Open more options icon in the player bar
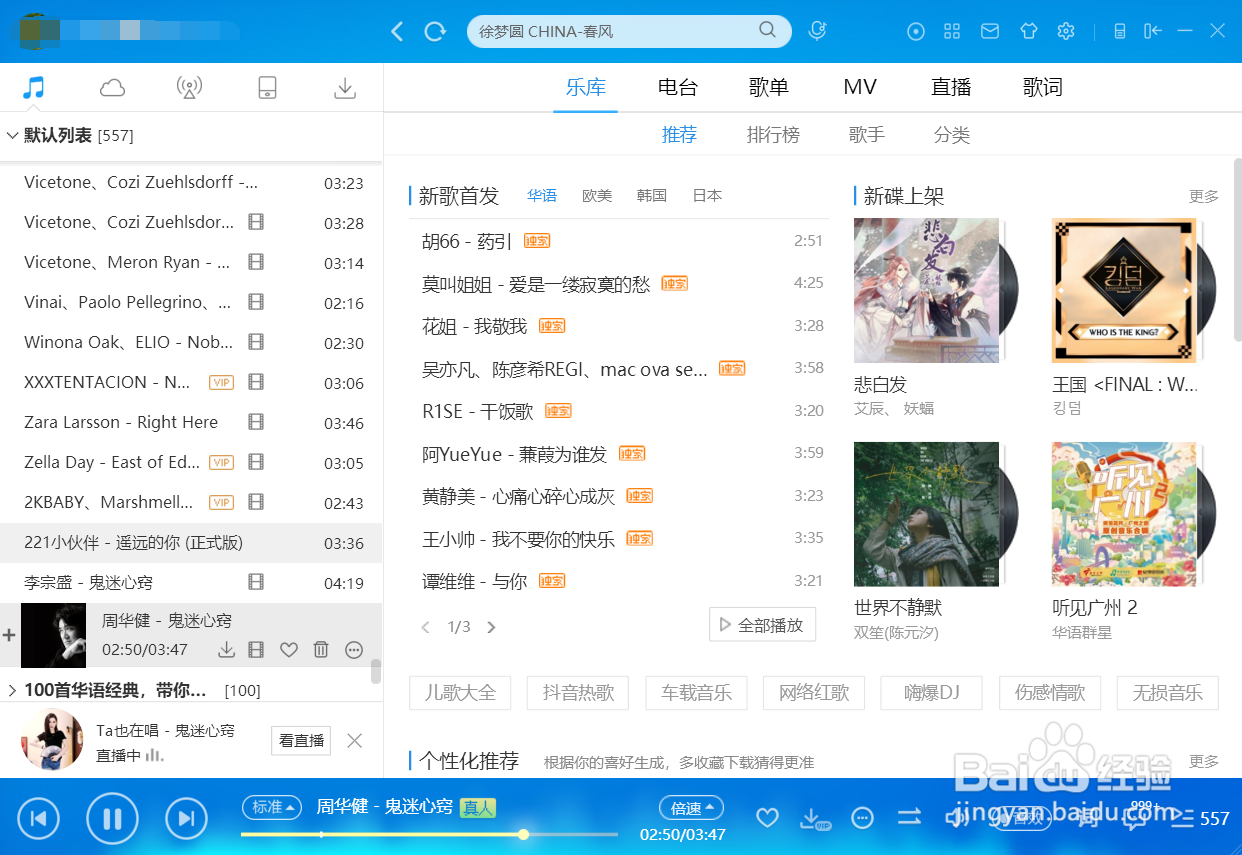The height and width of the screenshot is (855, 1242). tap(862, 818)
